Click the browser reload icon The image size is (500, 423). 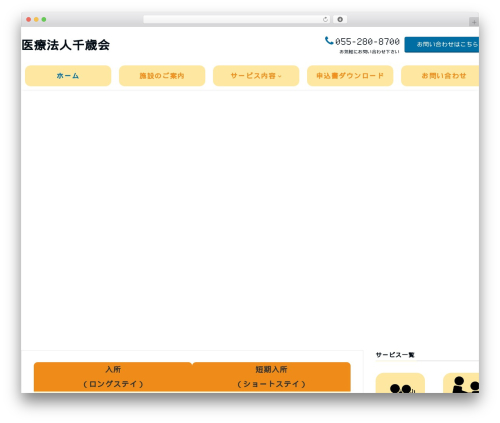(x=325, y=20)
